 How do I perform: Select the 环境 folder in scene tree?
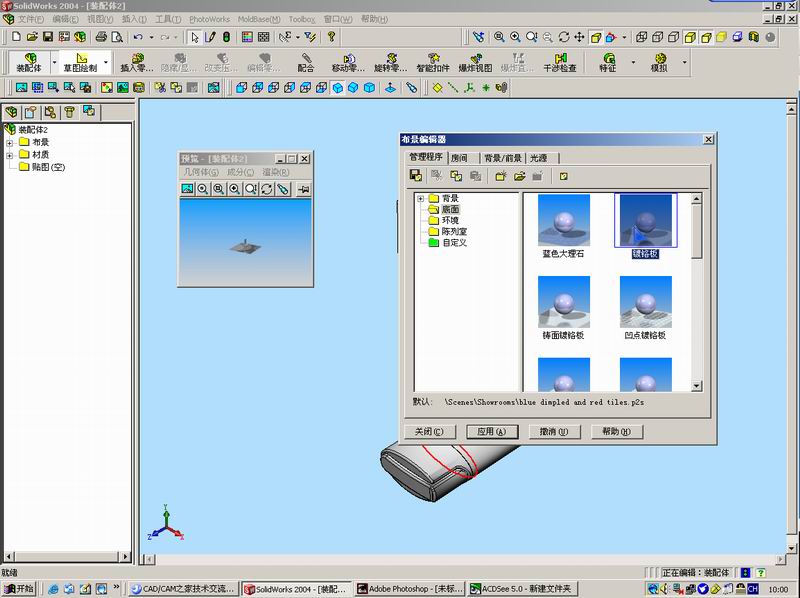(x=443, y=220)
